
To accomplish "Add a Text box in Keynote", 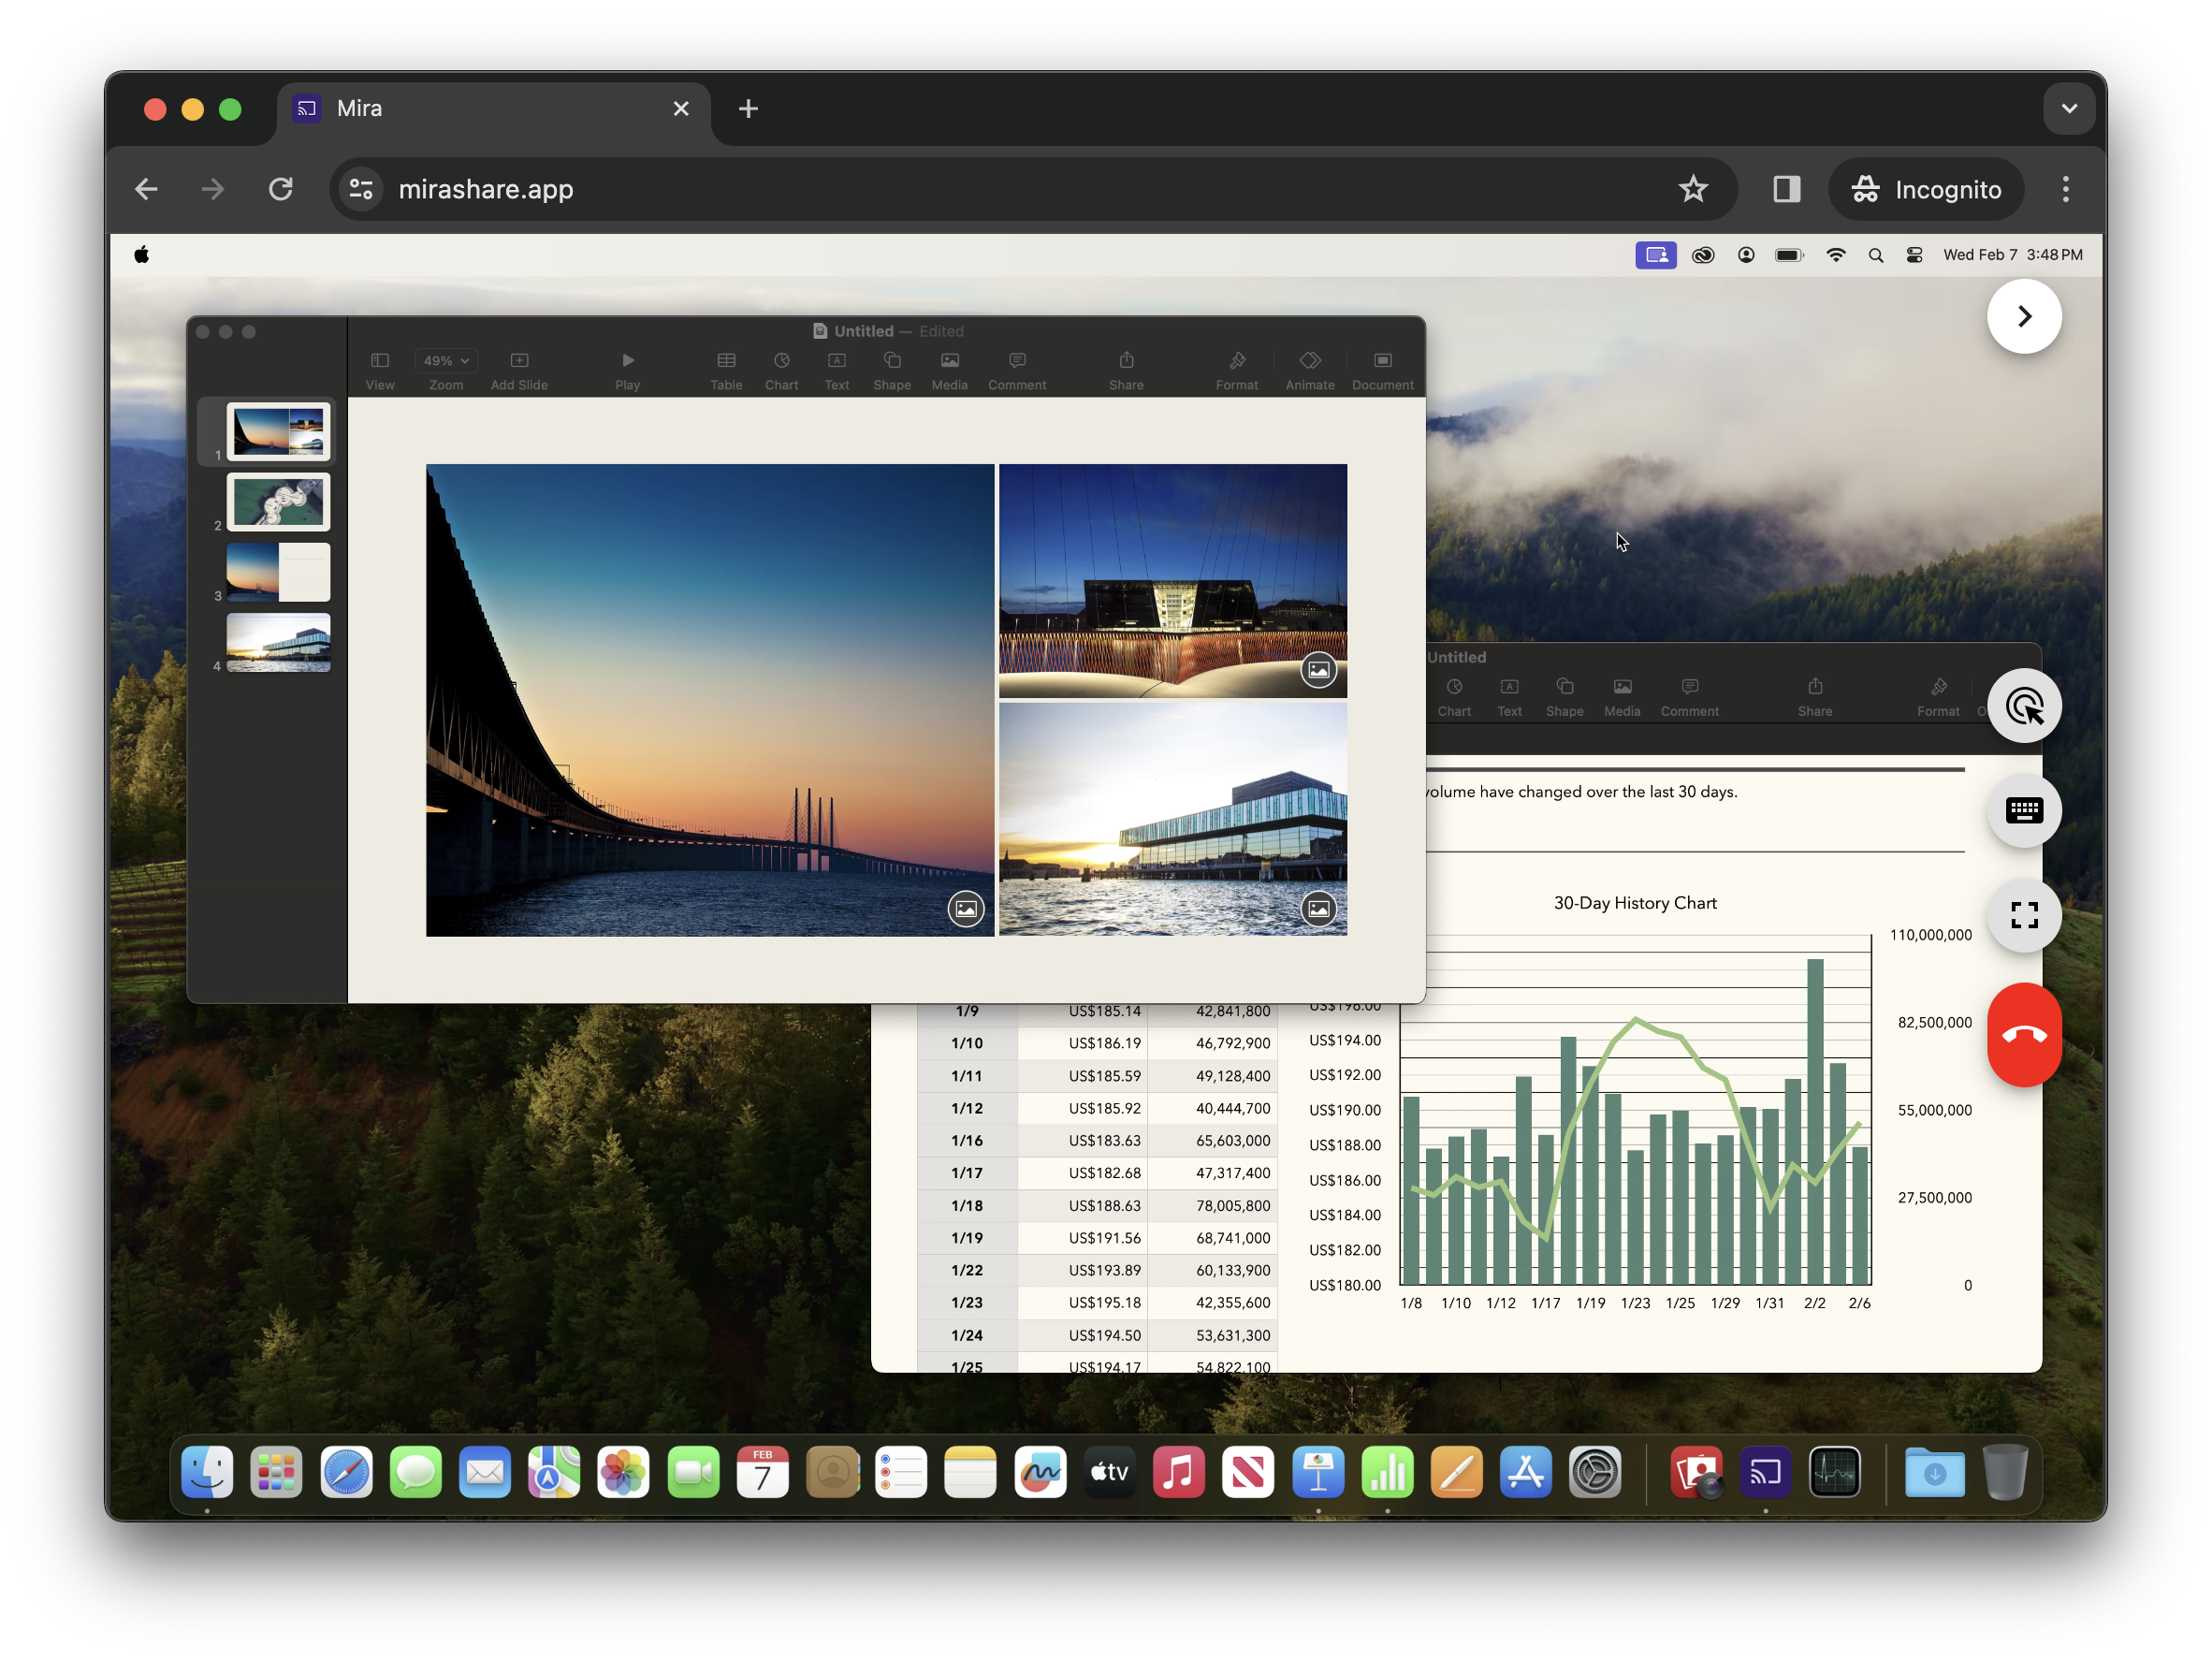I will [x=837, y=361].
